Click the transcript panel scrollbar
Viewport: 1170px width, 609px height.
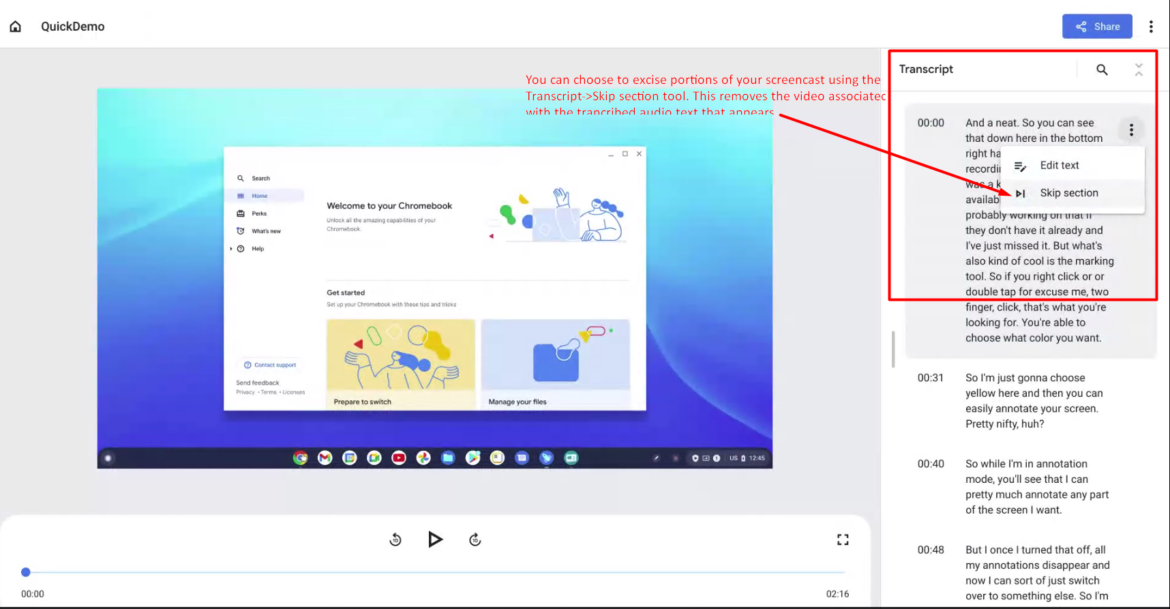point(893,350)
